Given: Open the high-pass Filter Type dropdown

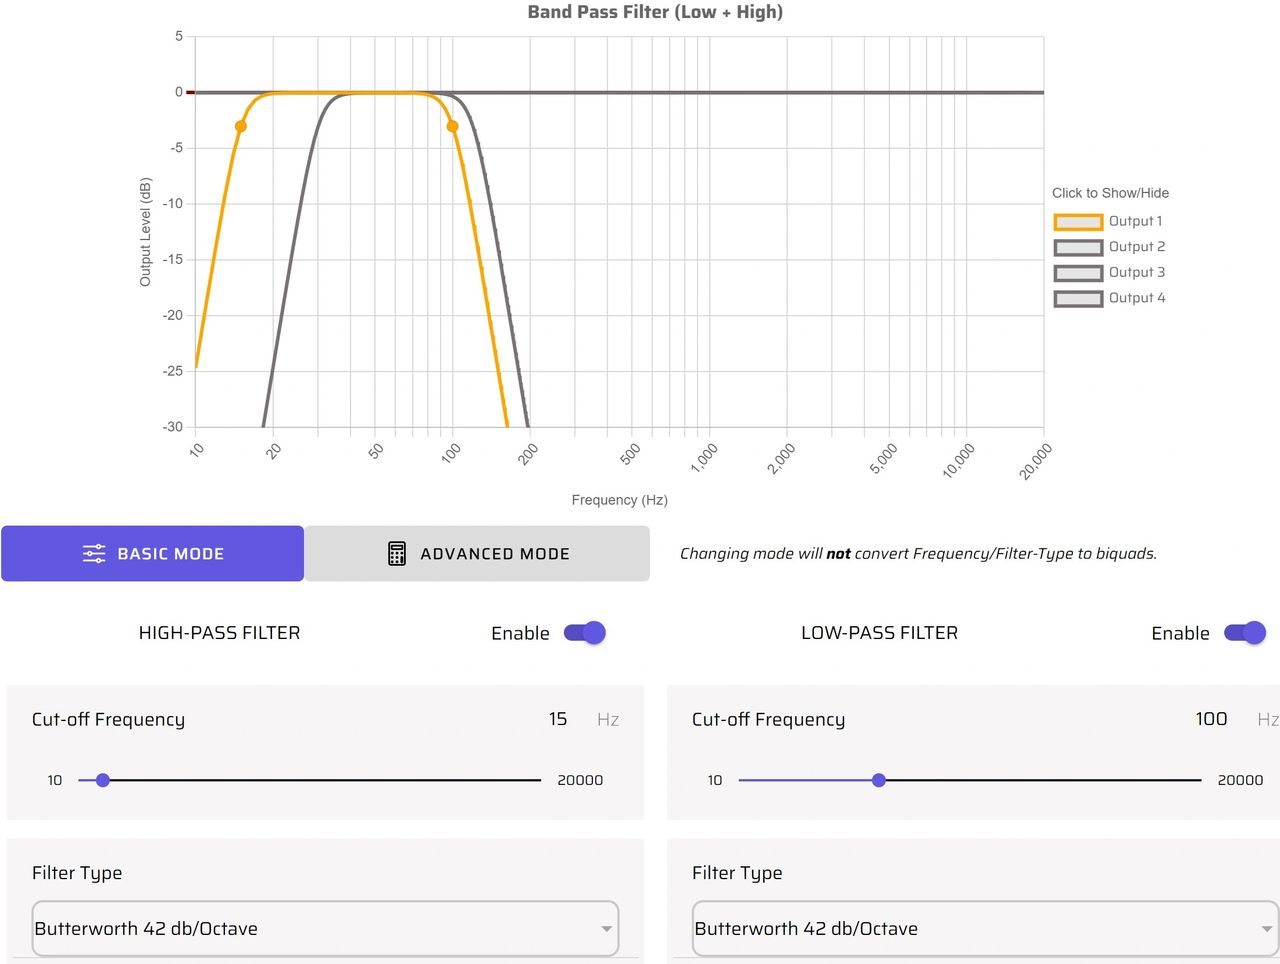Looking at the screenshot, I should (x=325, y=929).
